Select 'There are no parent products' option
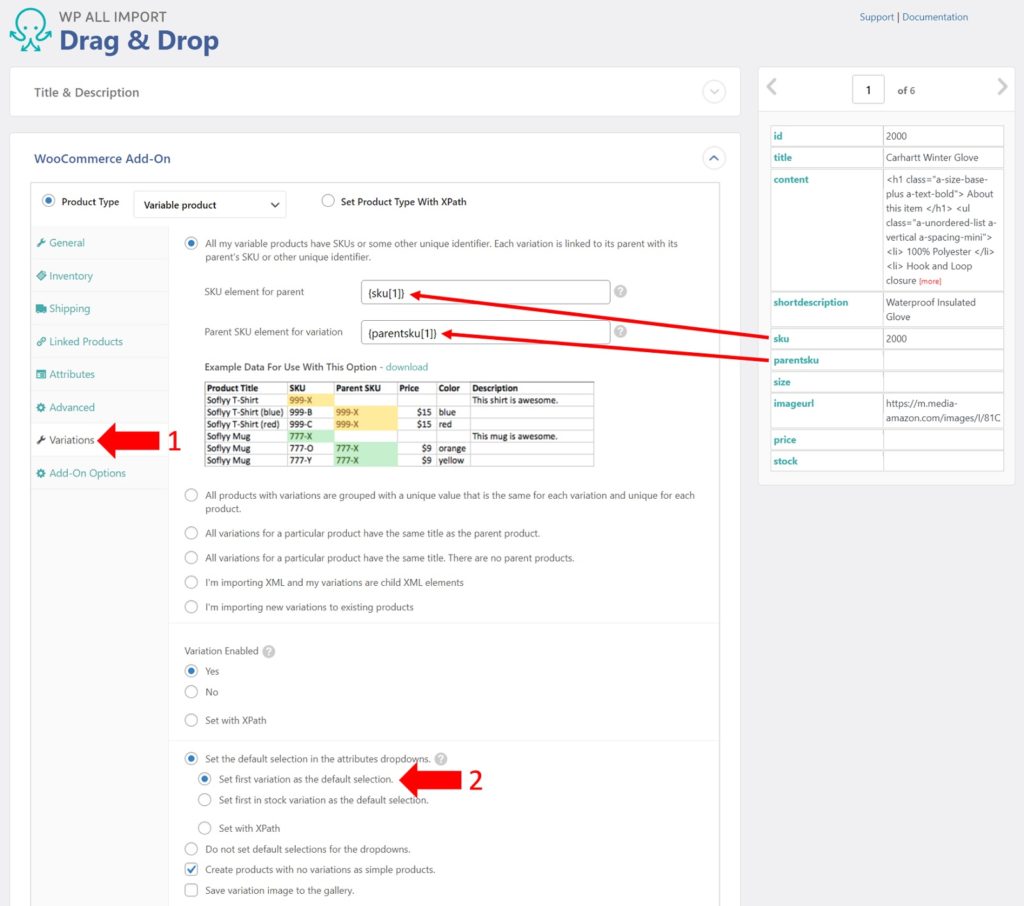1024x906 pixels. pyautogui.click(x=191, y=558)
